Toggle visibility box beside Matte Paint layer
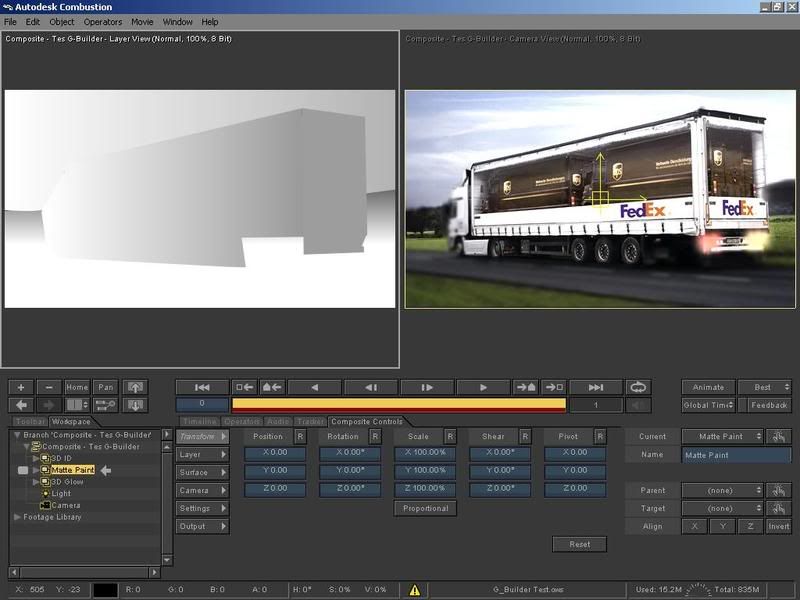This screenshot has width=800, height=600. 23,470
